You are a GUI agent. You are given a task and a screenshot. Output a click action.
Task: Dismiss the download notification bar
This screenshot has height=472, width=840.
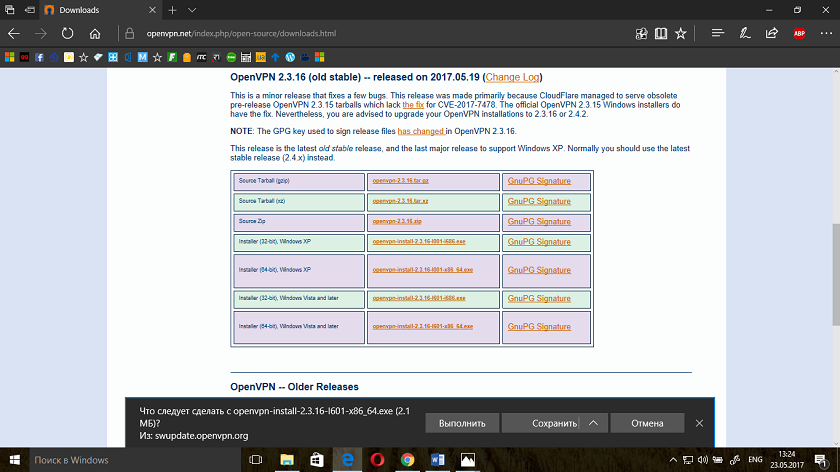(699, 423)
